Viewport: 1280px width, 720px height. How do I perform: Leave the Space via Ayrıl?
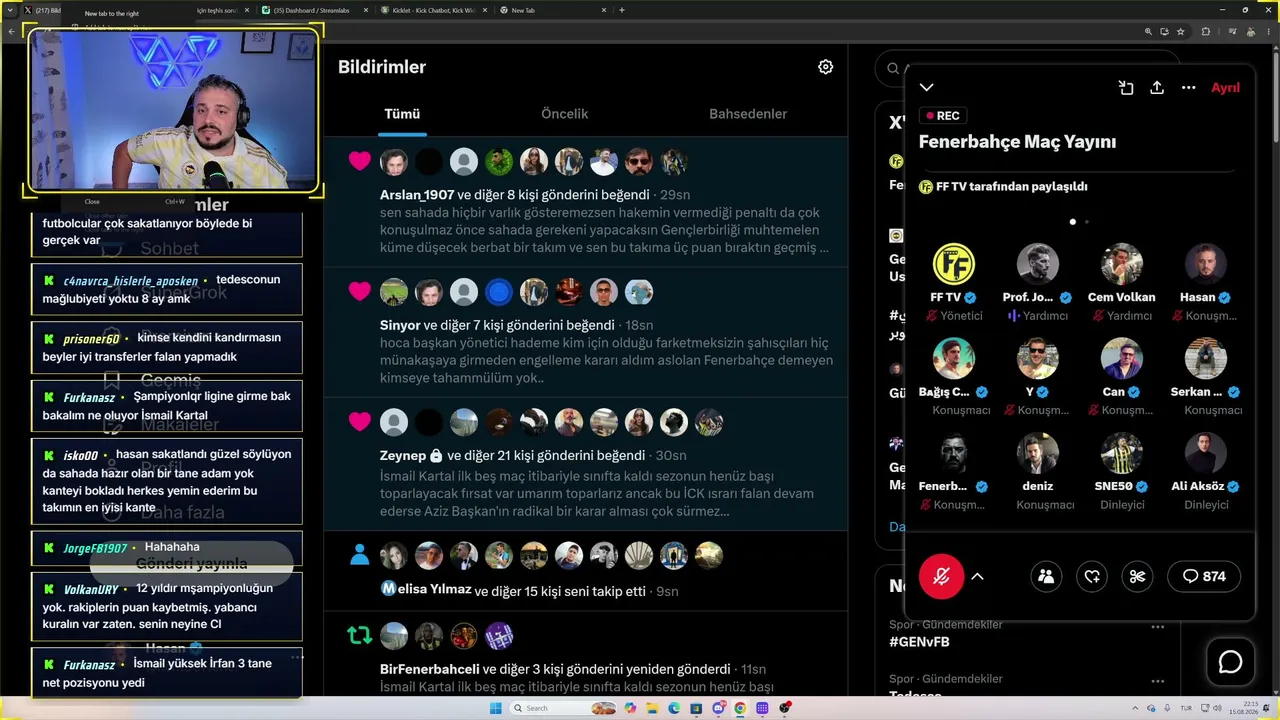tap(1225, 88)
